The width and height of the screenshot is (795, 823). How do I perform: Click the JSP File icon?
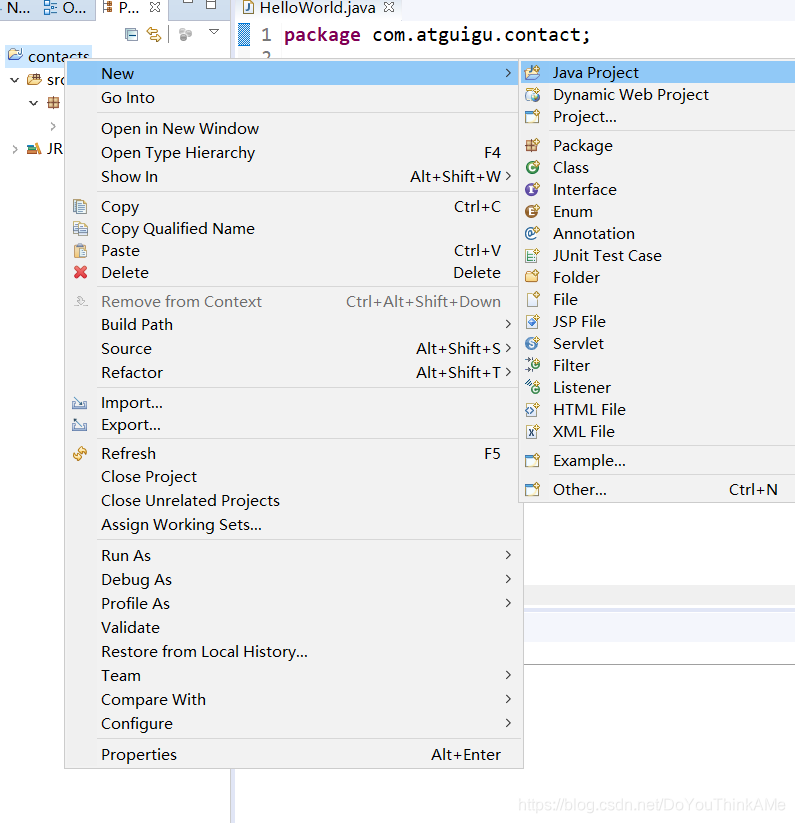tap(532, 321)
